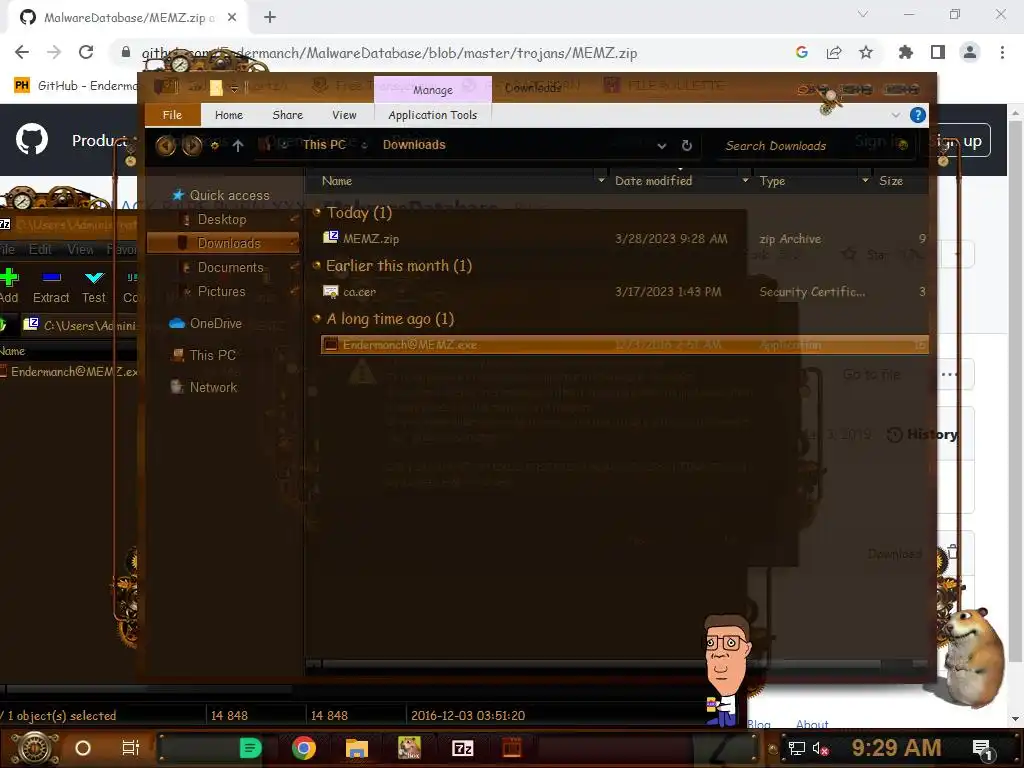
Task: Sort by the Size column header
Action: pyautogui.click(x=891, y=181)
